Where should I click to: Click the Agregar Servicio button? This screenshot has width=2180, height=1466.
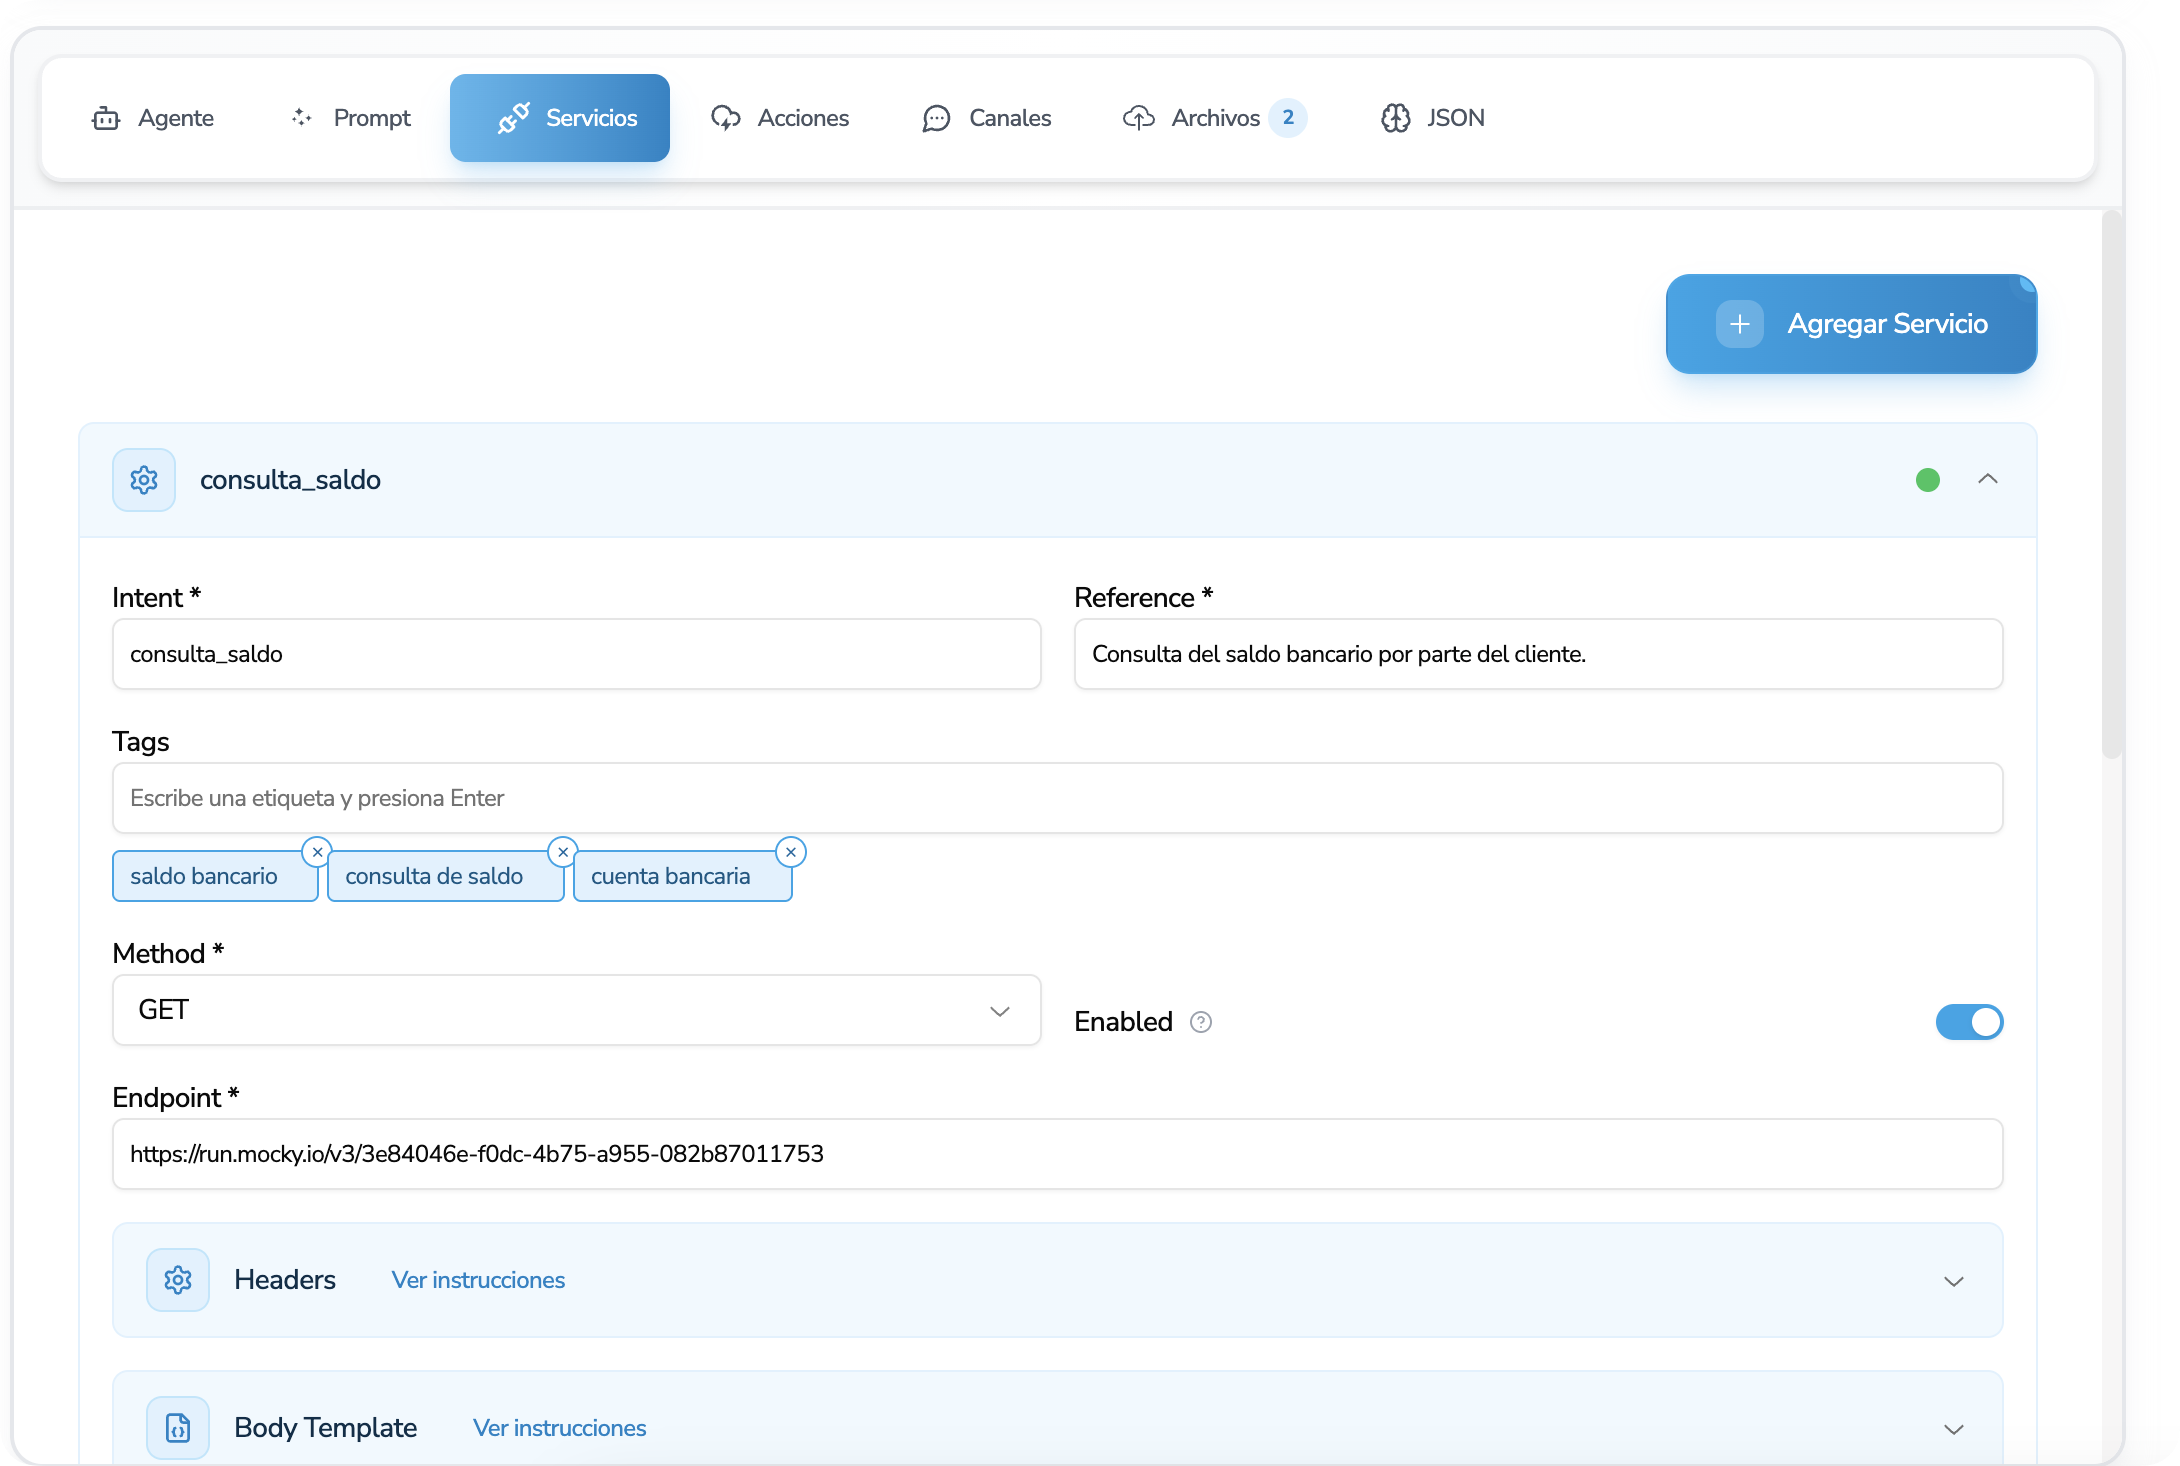(x=1851, y=324)
